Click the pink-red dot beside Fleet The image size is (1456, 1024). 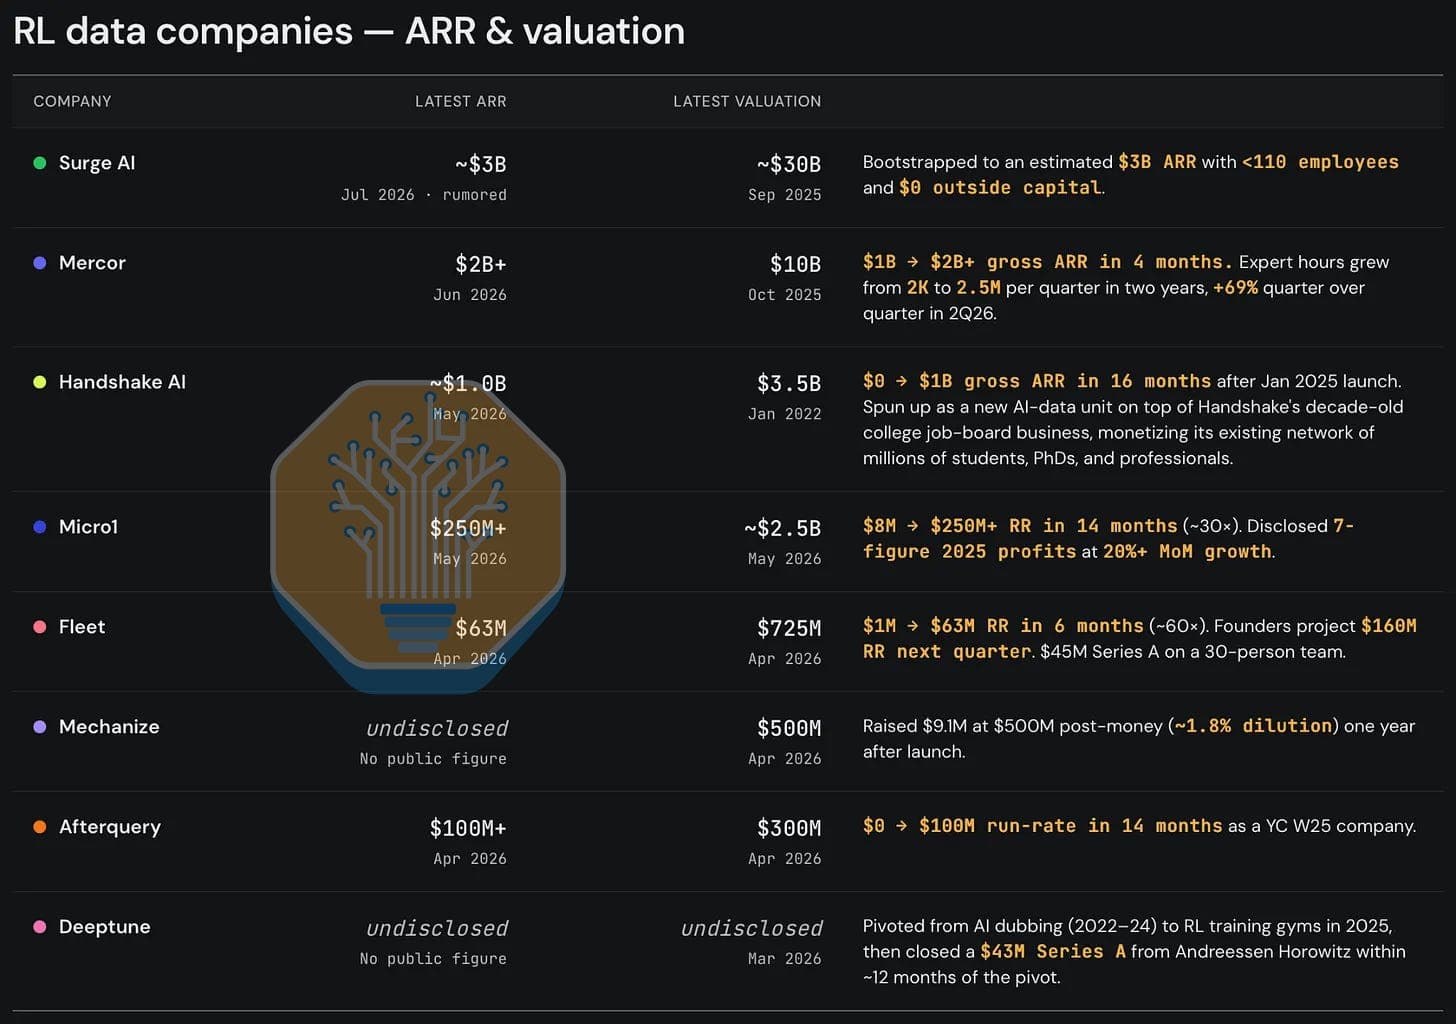tap(40, 627)
